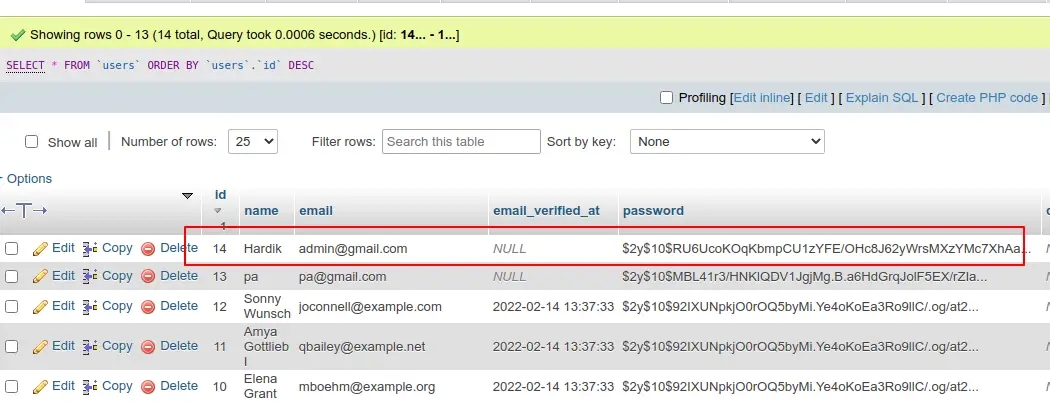Open the Sort by key dropdown

(727, 142)
